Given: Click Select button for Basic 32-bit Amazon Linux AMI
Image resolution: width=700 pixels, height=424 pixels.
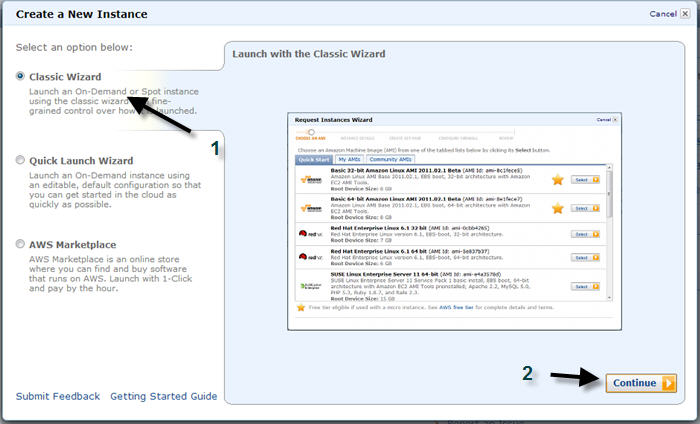Looking at the screenshot, I should pyautogui.click(x=585, y=180).
